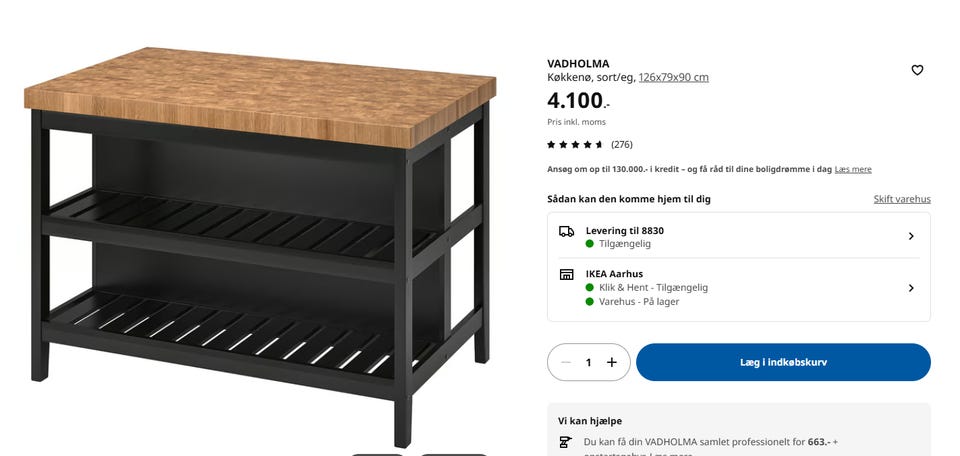The image size is (960, 456).
Task: Expand IKEA Aarhus pickup details chevron
Action: [x=911, y=288]
